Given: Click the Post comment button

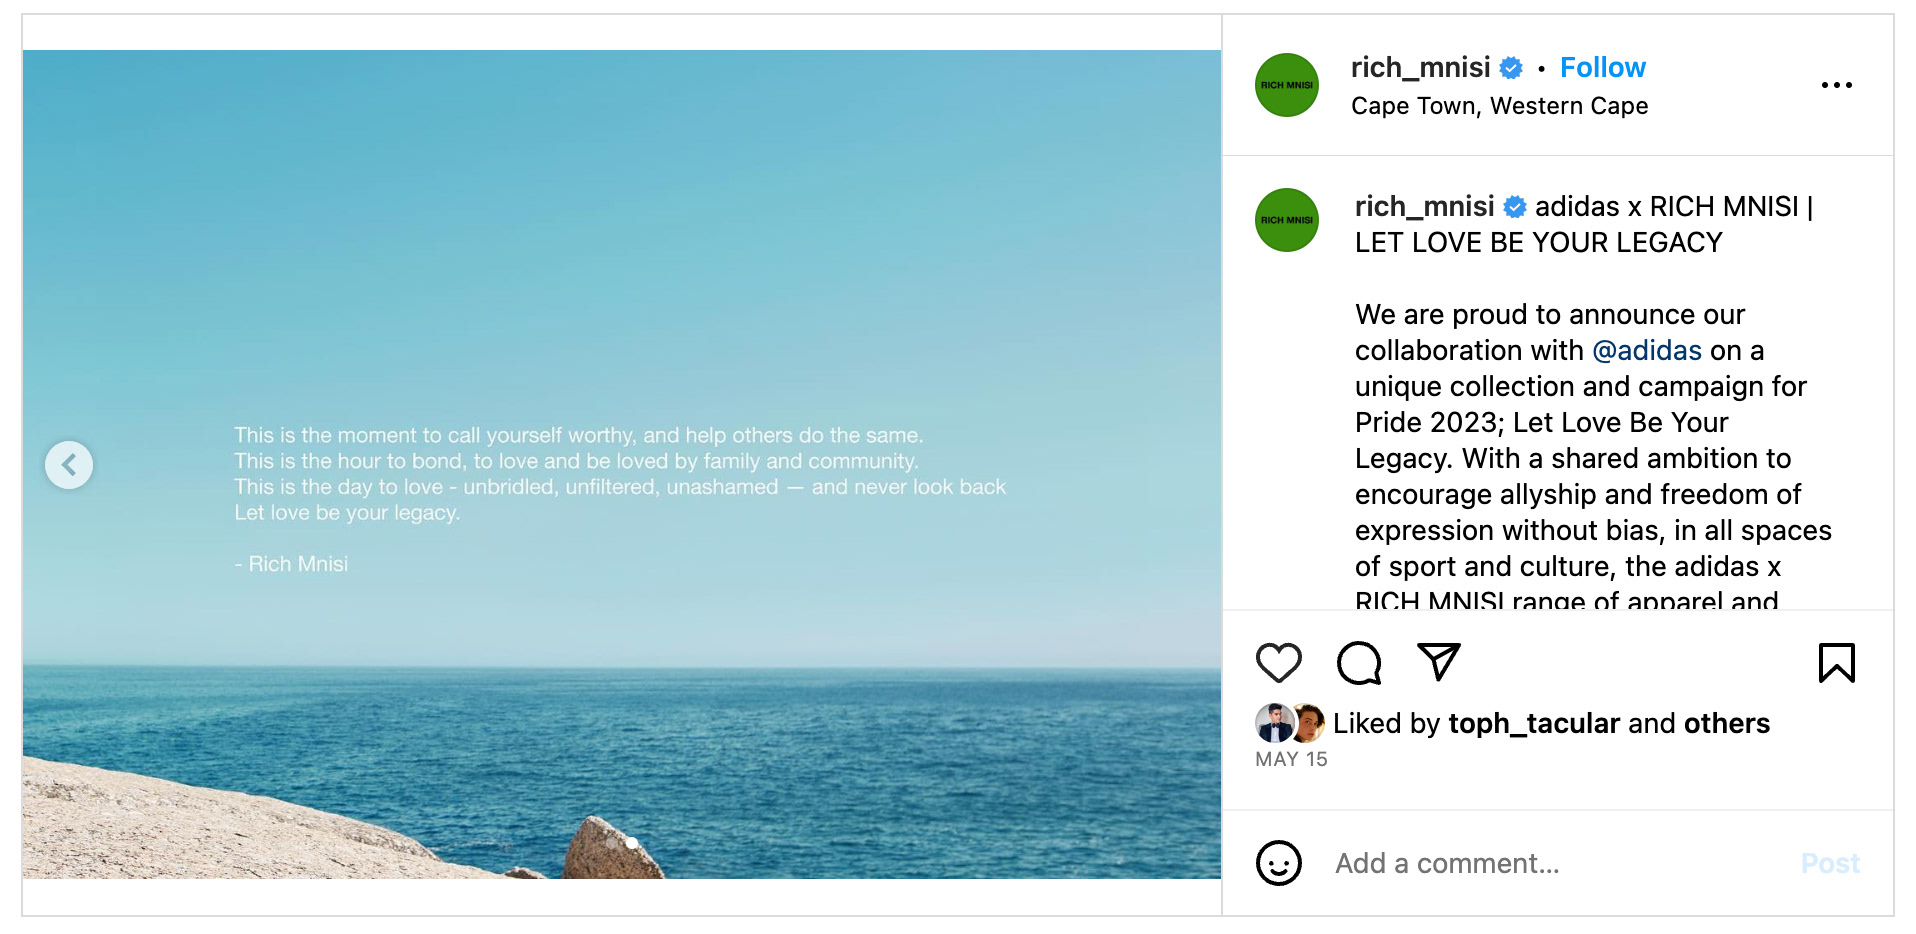Looking at the screenshot, I should 1830,863.
